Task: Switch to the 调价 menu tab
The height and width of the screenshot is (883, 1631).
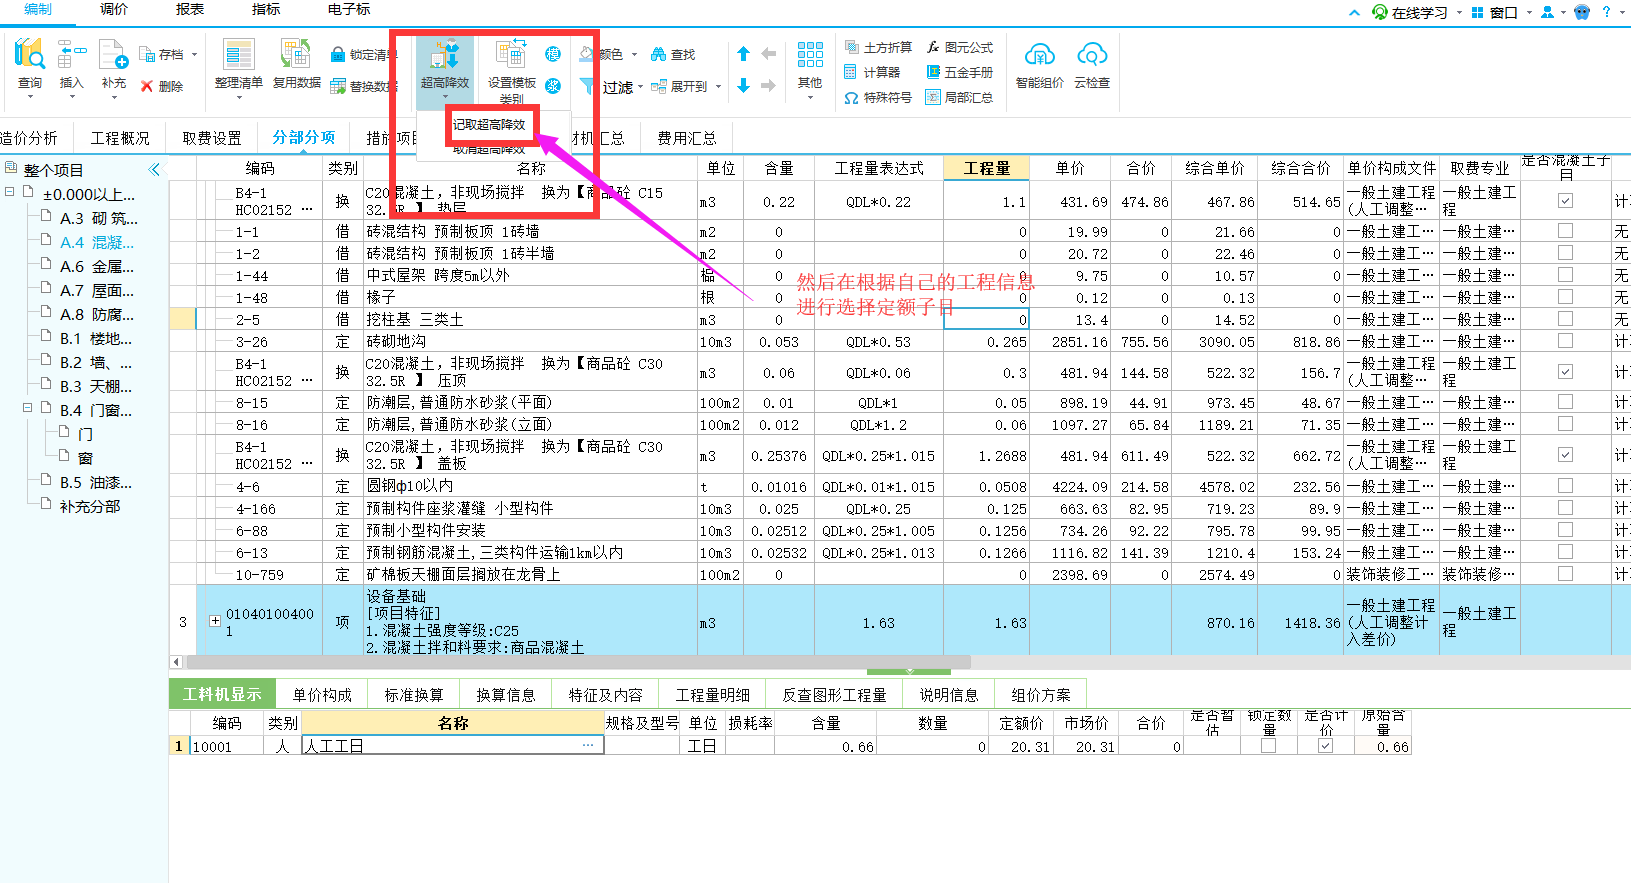Action: click(114, 9)
